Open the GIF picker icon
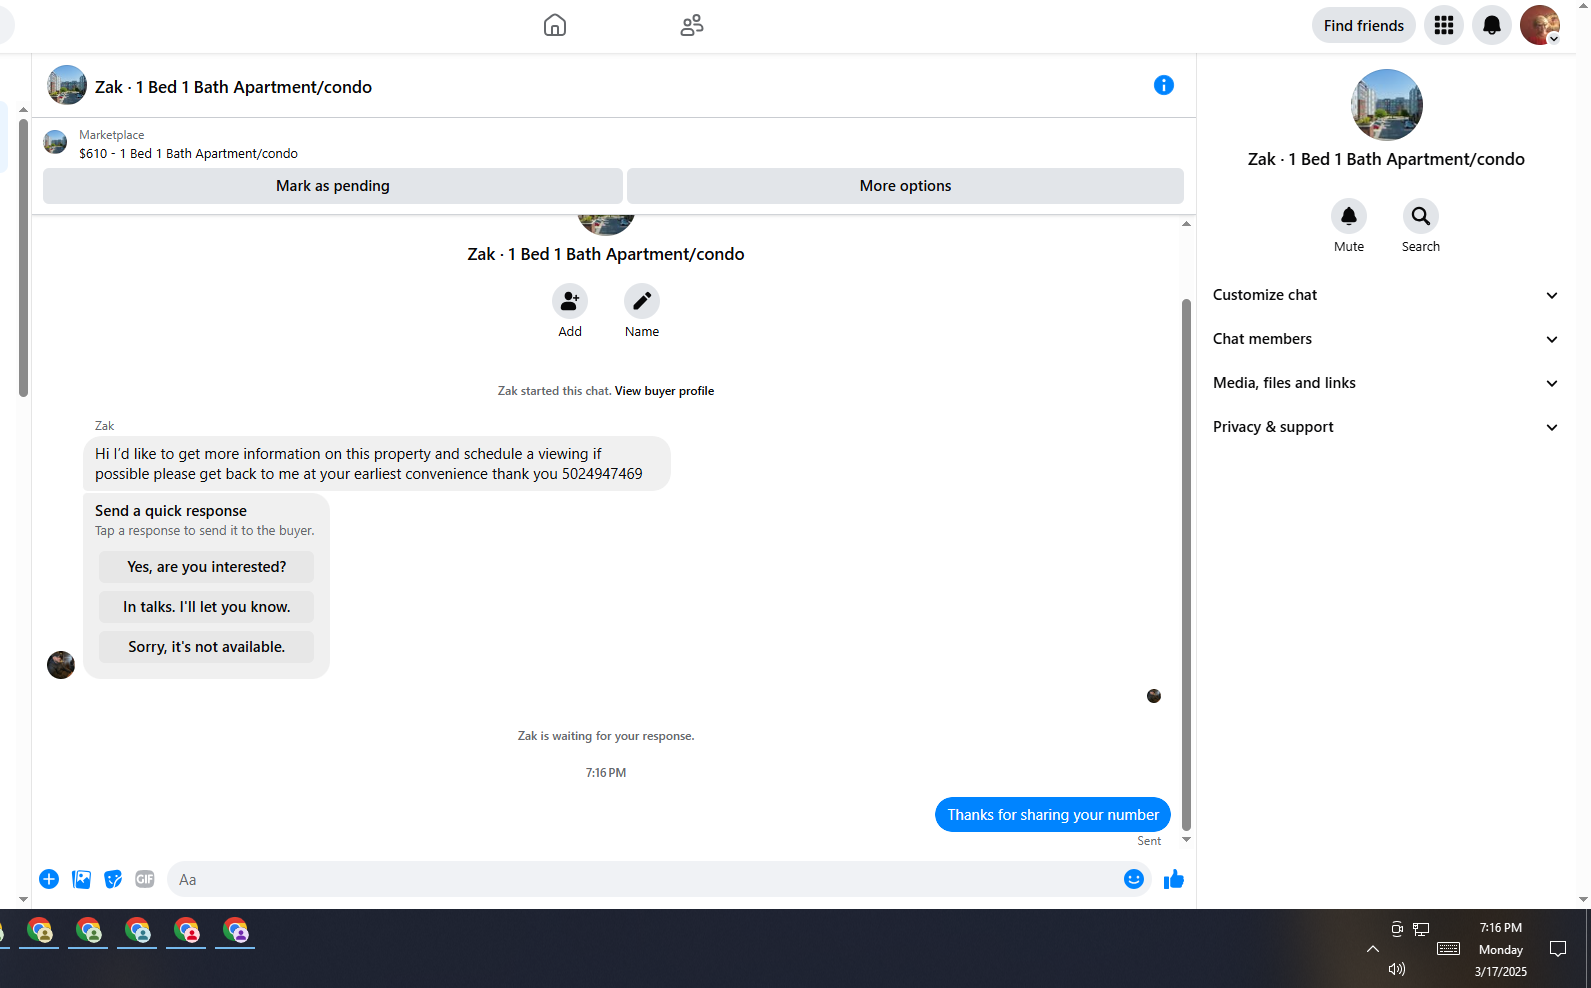 coord(145,879)
